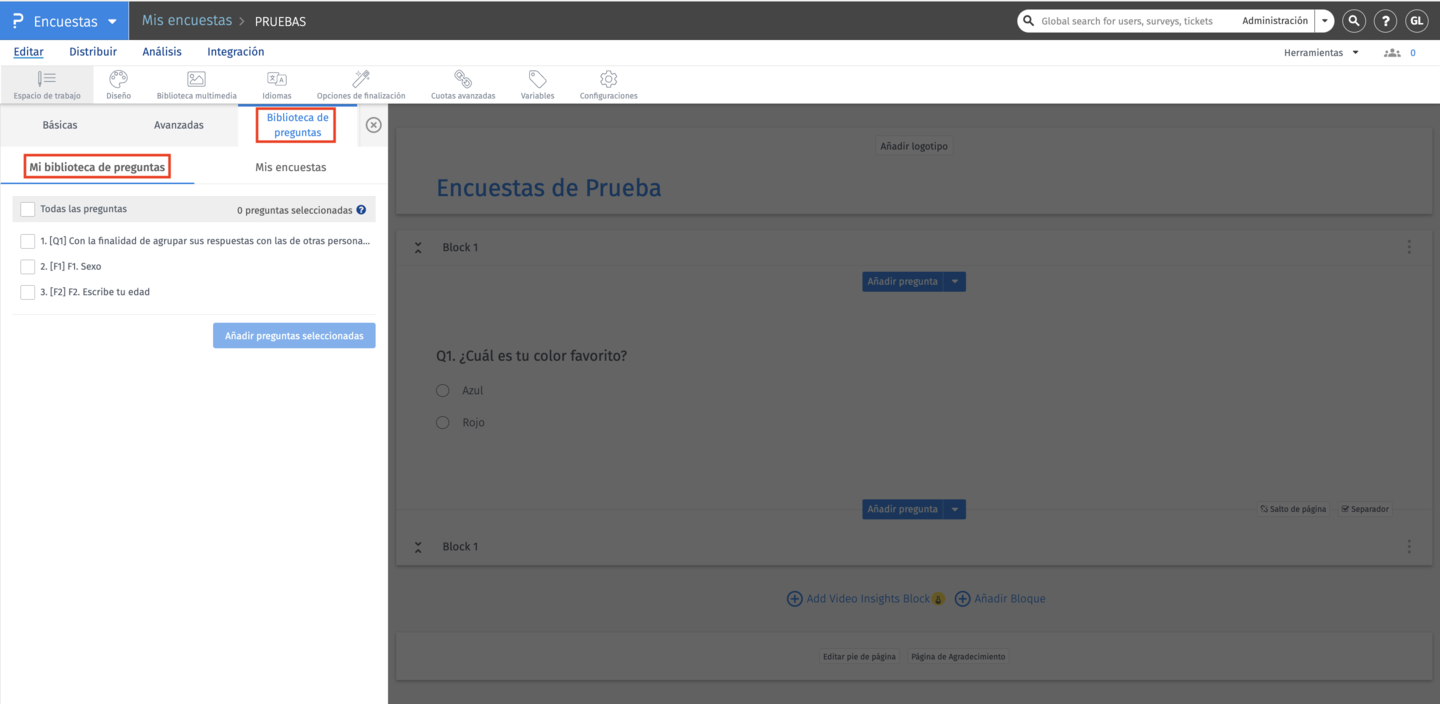Viewport: 1440px width, 704px height.
Task: Click Añadir Bloque link
Action: (x=1000, y=599)
